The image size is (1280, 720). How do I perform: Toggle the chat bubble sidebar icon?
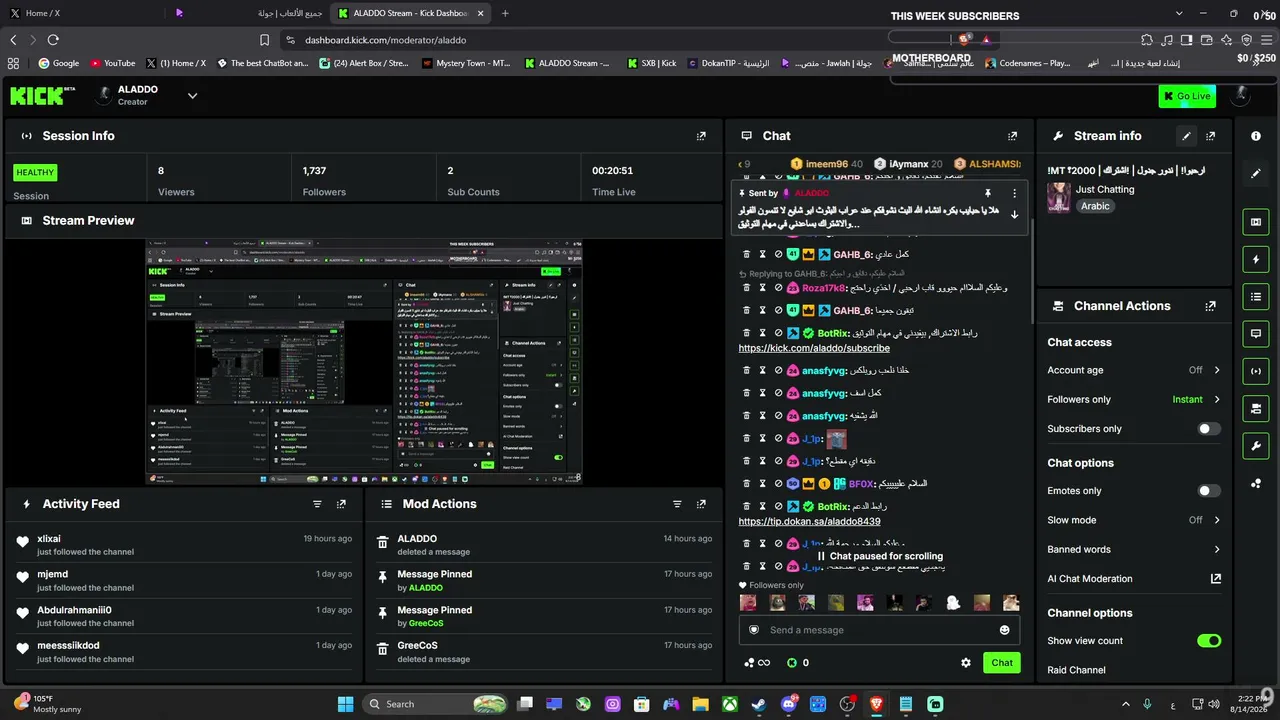[x=1256, y=334]
